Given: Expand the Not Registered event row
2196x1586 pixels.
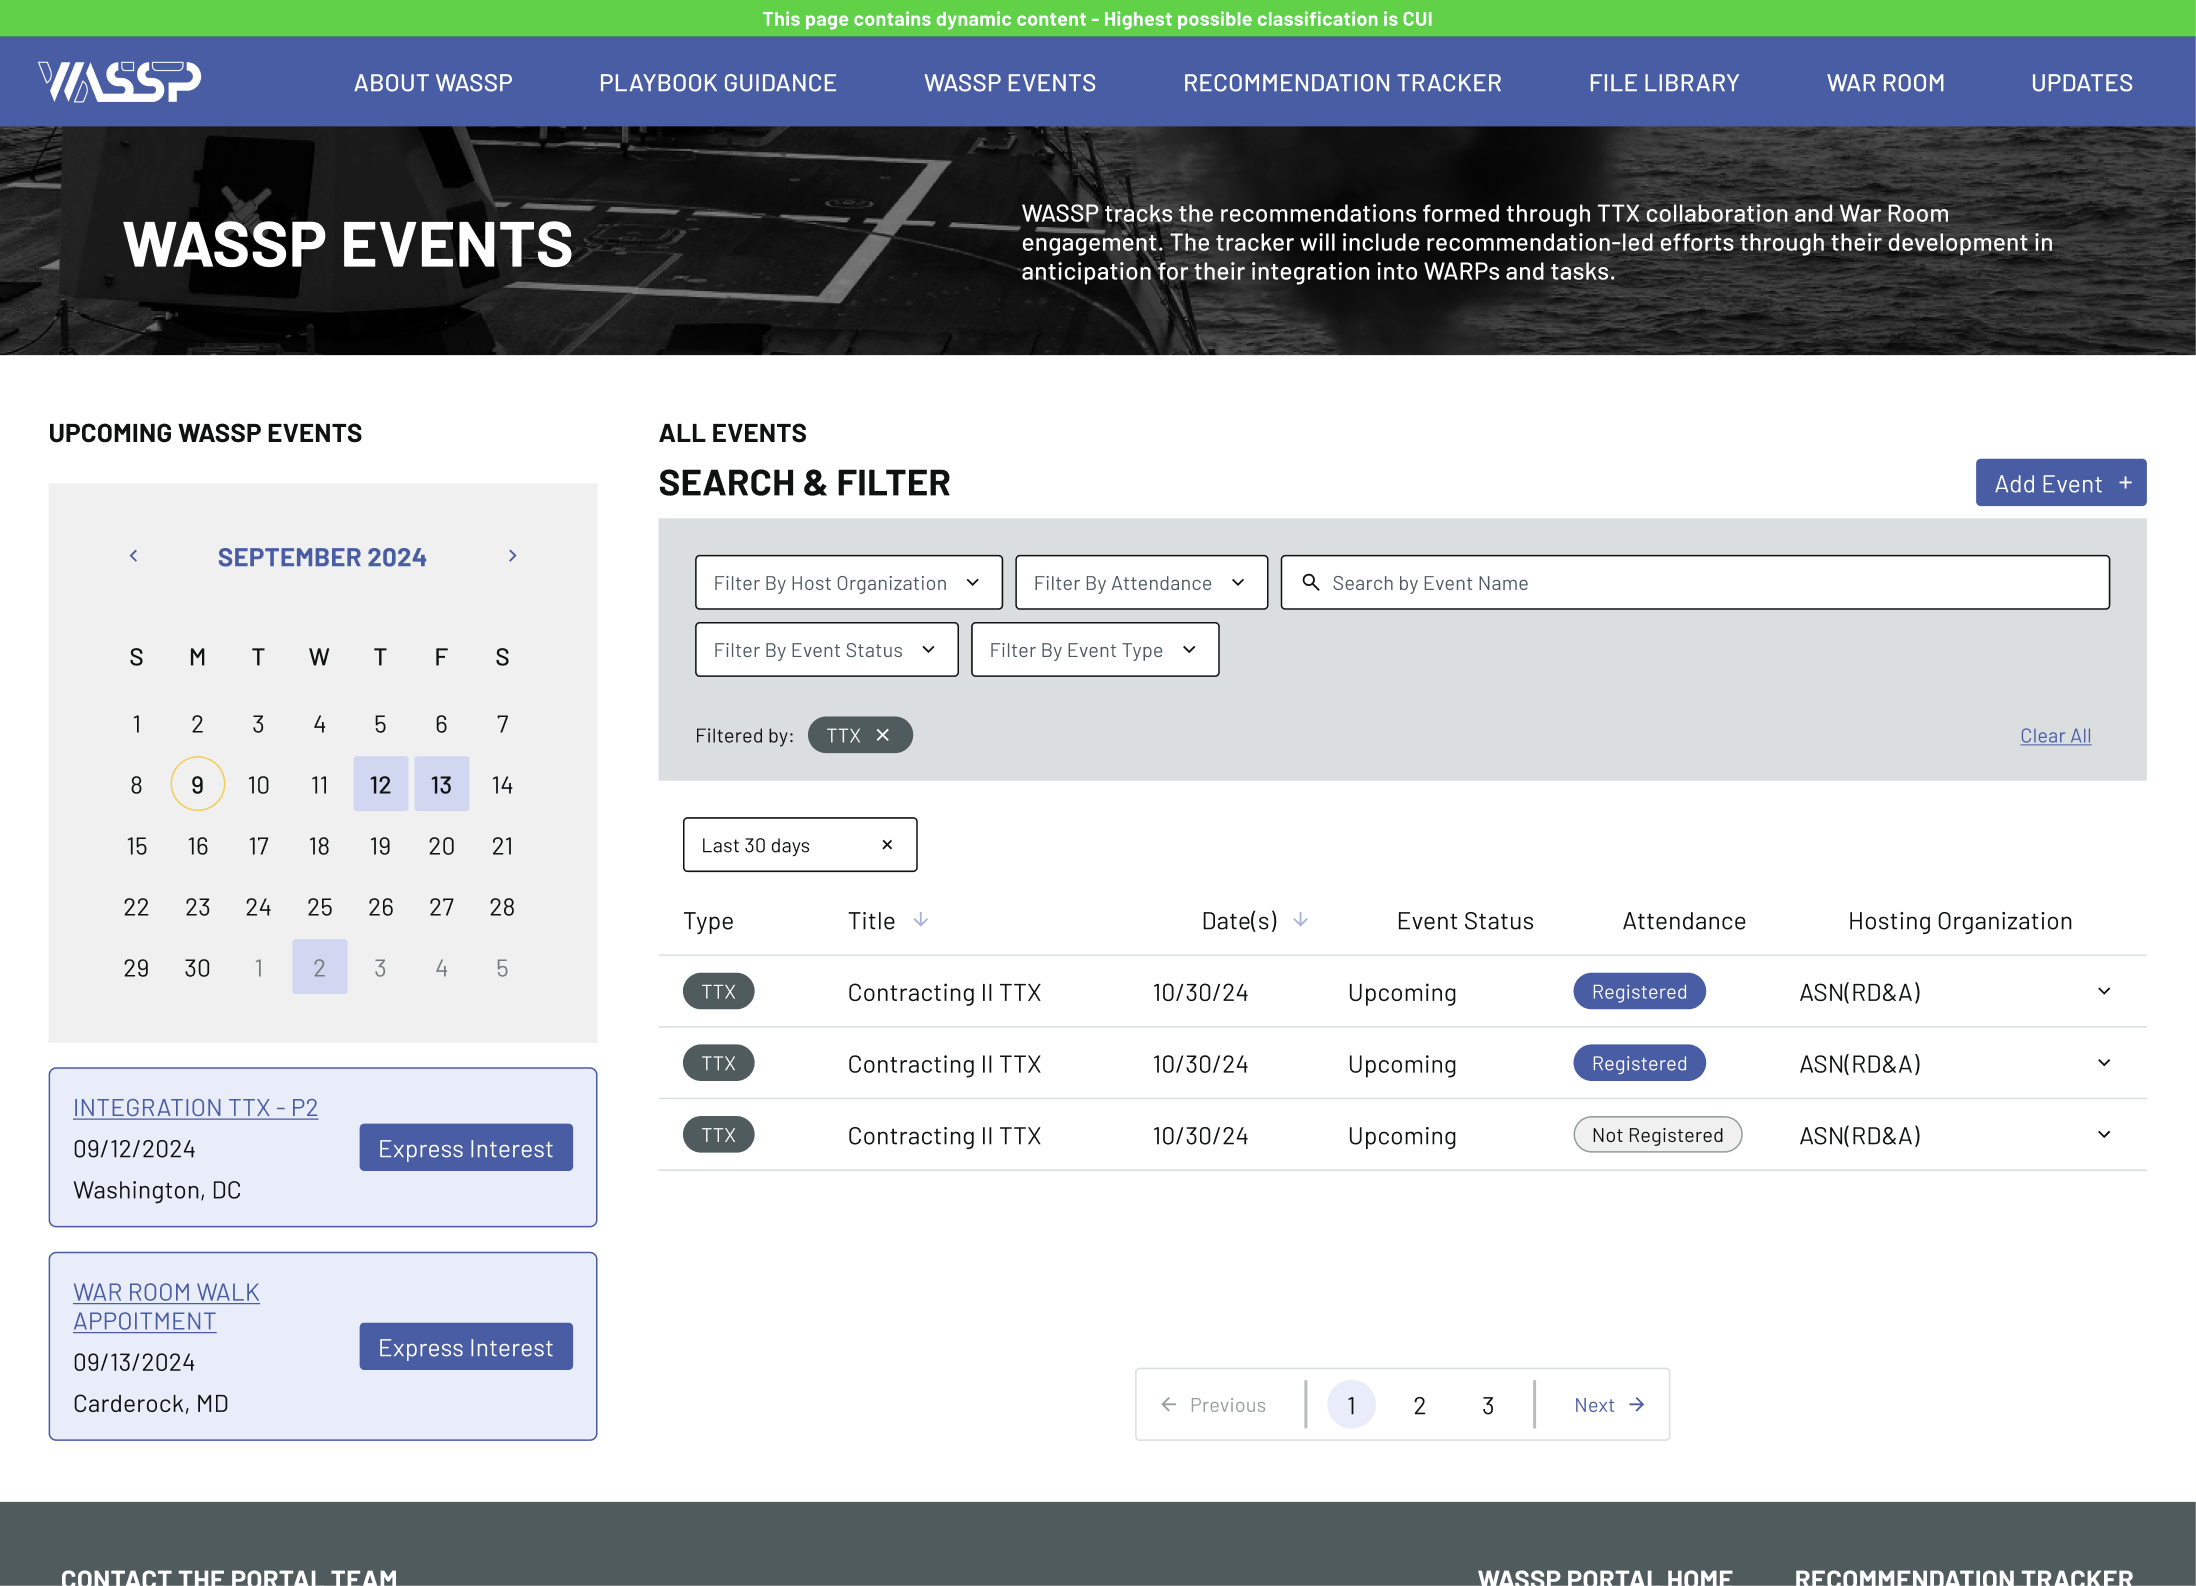Looking at the screenshot, I should (2104, 1135).
